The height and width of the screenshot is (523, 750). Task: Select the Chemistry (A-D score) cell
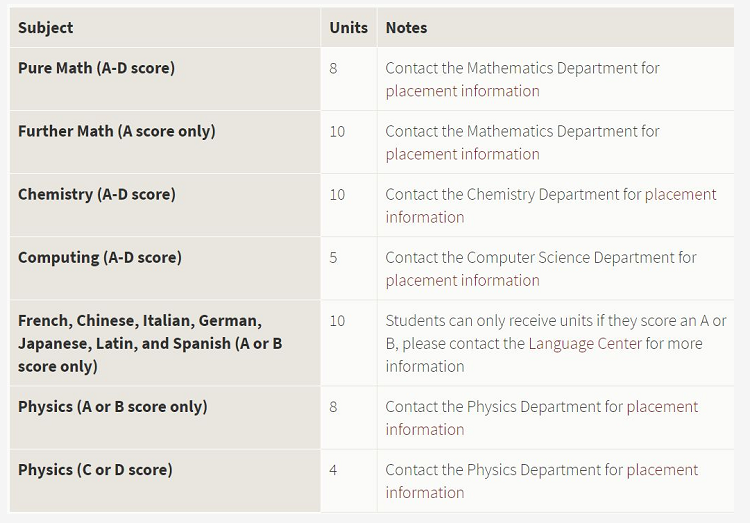coord(165,205)
